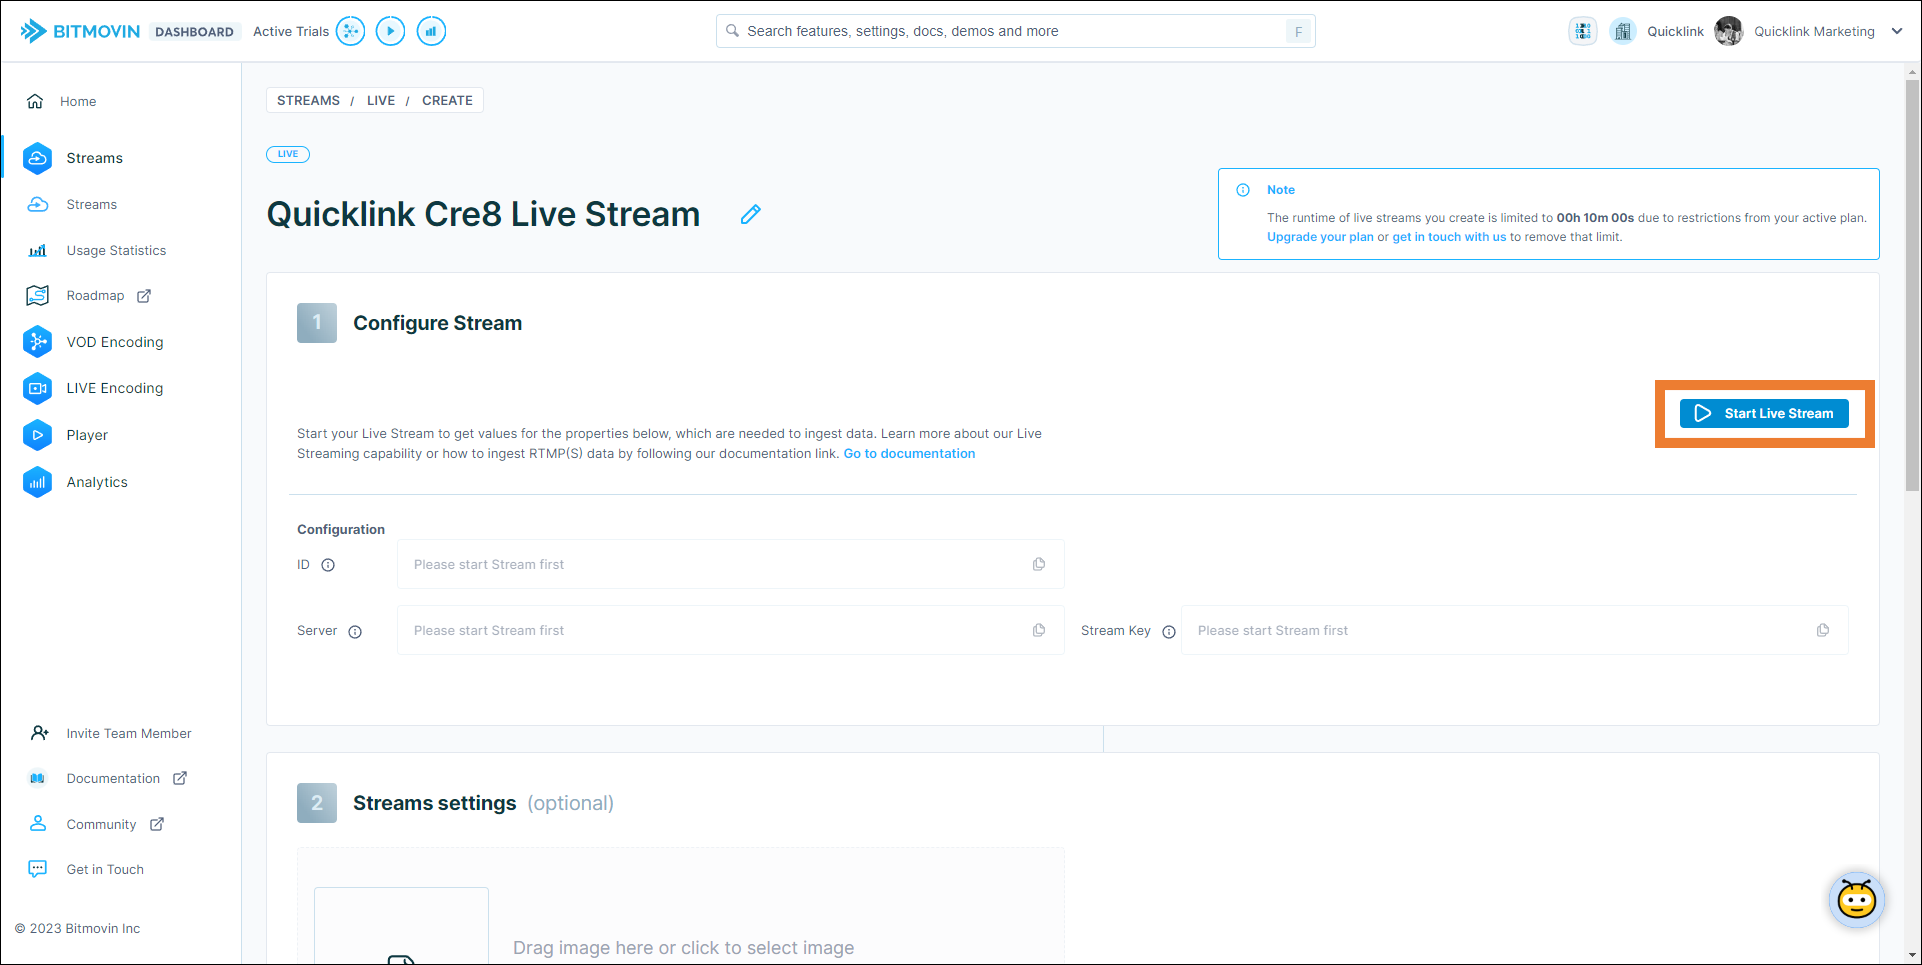Copy the Server field value
1922x965 pixels.
click(1039, 631)
